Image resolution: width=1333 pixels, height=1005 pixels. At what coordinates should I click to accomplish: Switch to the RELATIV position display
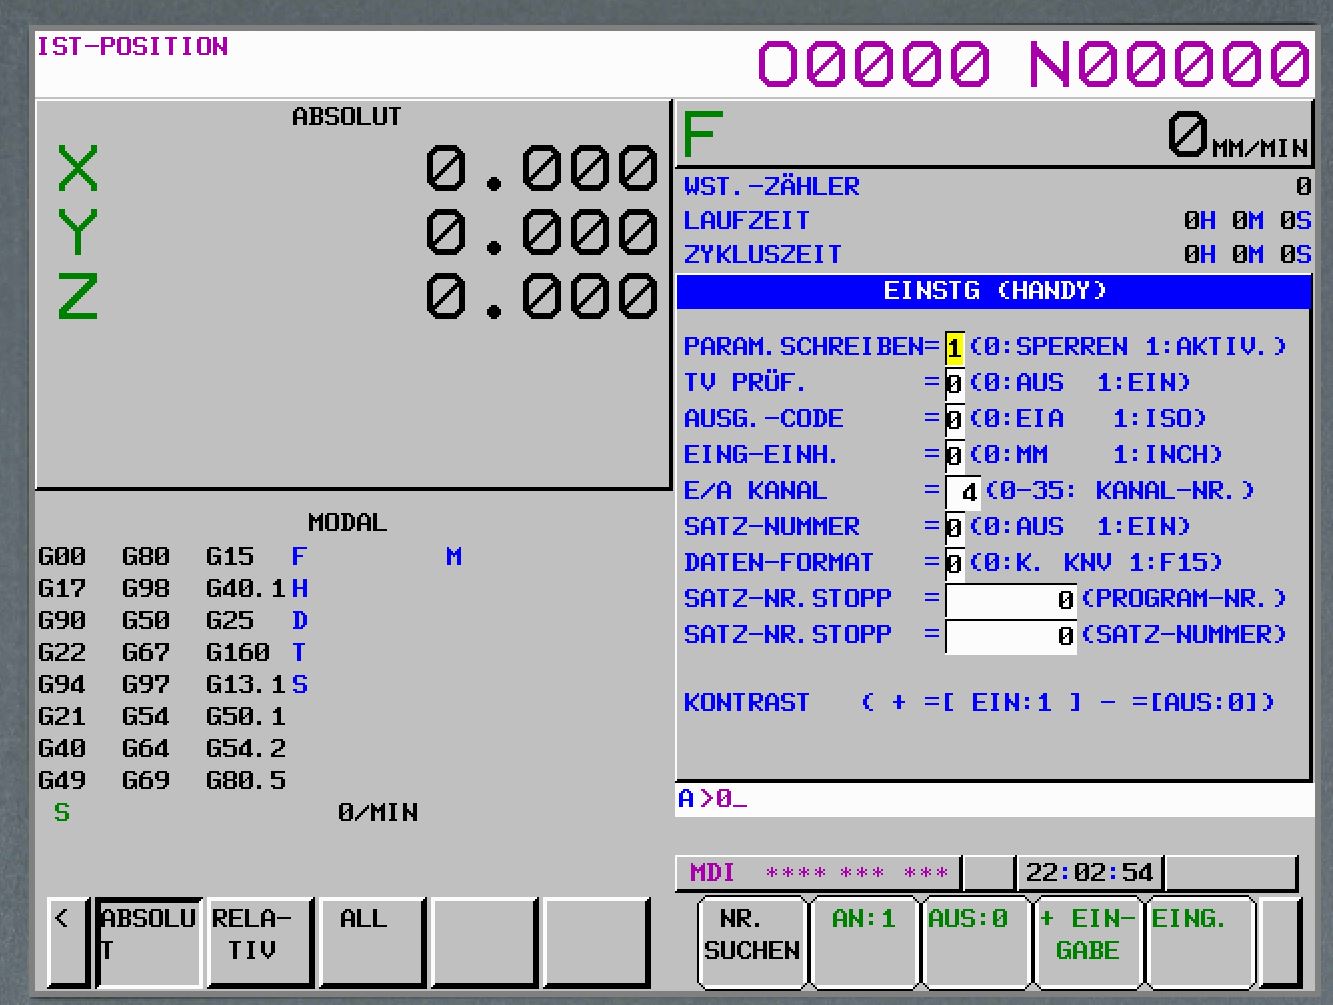point(258,940)
